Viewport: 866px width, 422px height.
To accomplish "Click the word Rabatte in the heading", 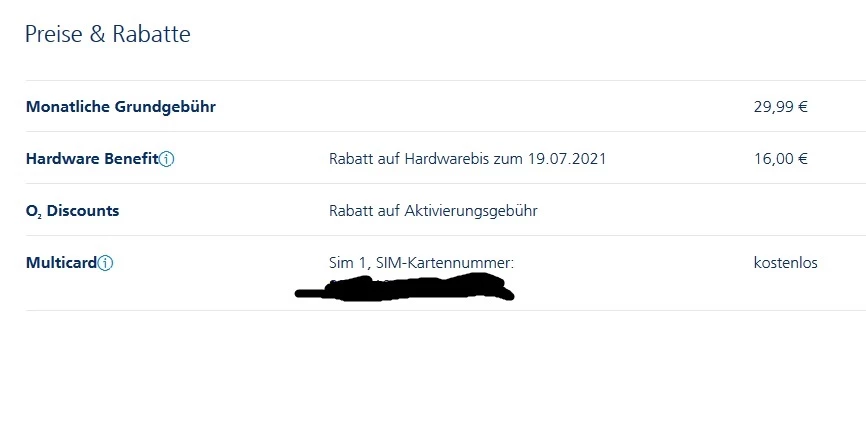I will 152,34.
